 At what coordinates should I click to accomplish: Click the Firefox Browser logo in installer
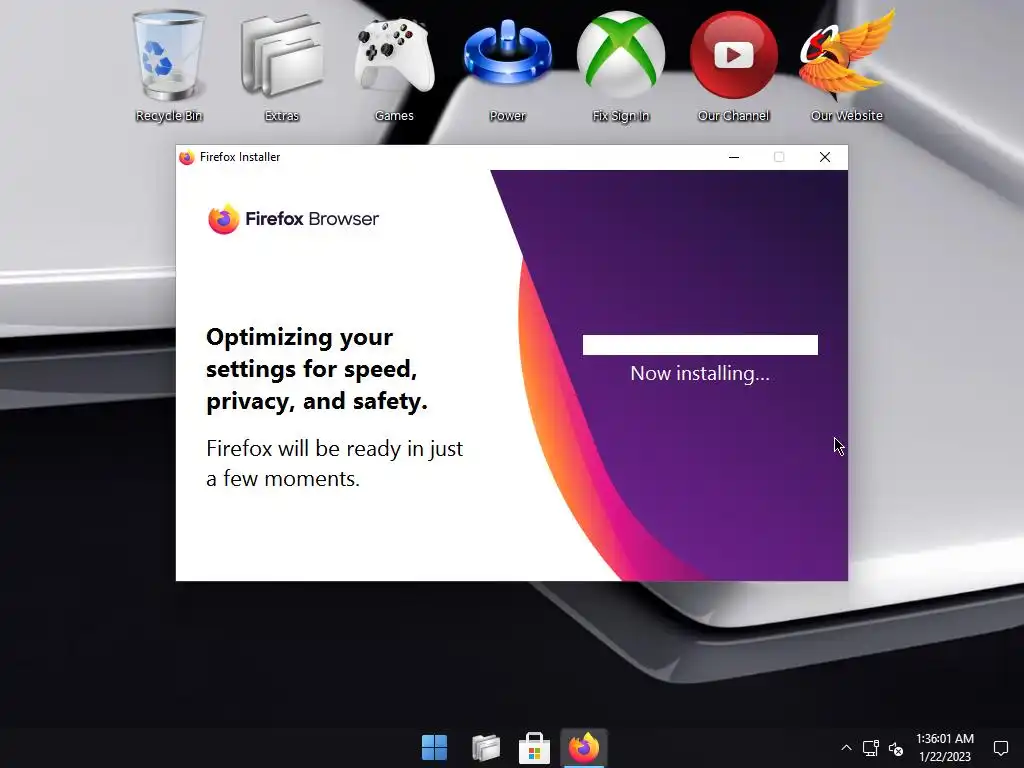[x=293, y=219]
